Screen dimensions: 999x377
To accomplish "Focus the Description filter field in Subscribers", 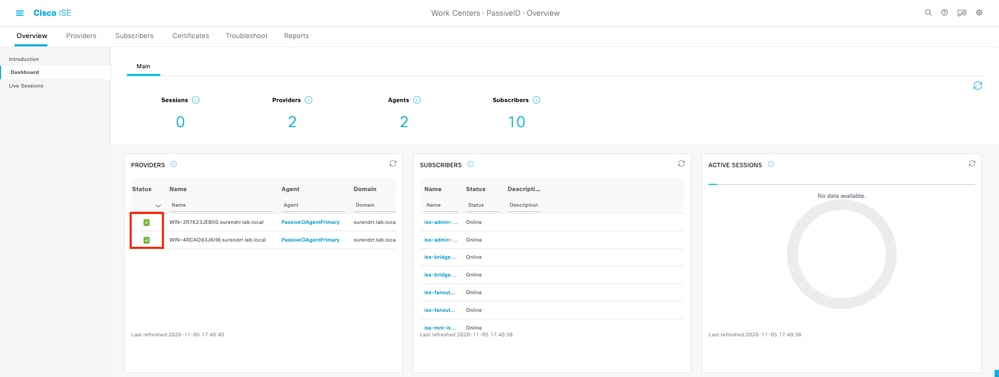I will point(524,206).
